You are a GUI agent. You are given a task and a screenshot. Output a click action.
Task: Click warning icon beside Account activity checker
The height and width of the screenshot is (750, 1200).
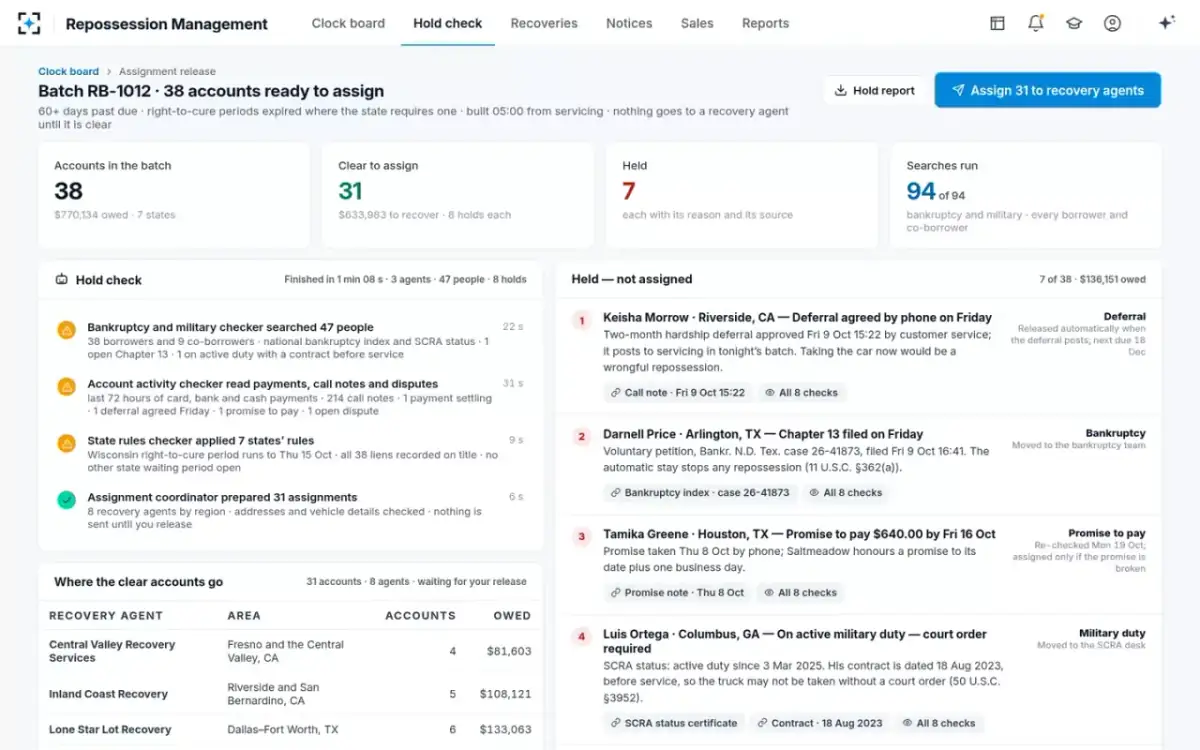coord(66,386)
